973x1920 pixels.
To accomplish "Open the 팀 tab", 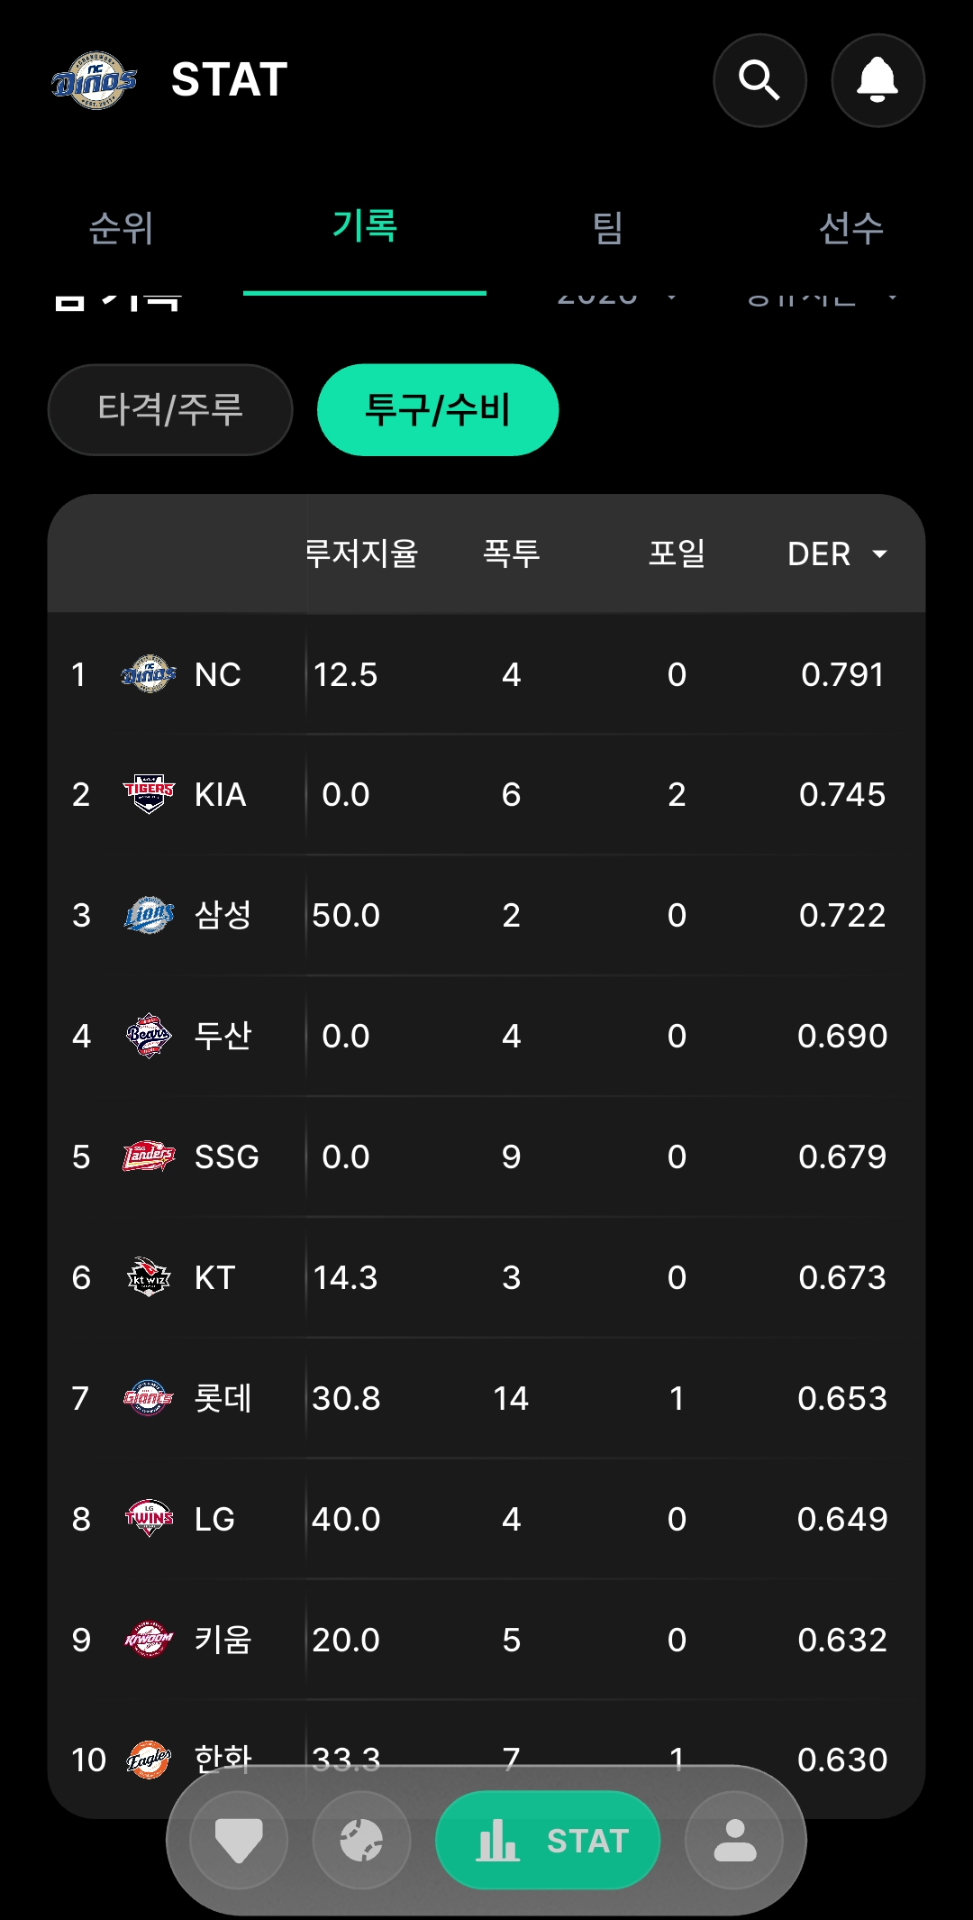I will 608,228.
